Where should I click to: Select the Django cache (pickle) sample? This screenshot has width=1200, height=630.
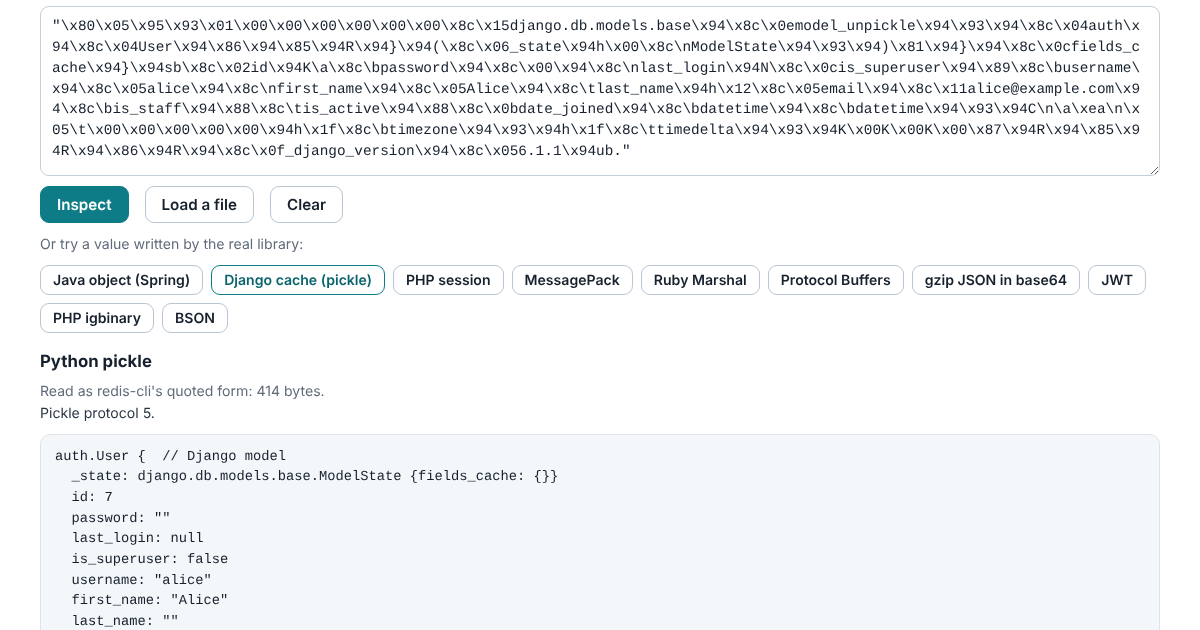(298, 280)
